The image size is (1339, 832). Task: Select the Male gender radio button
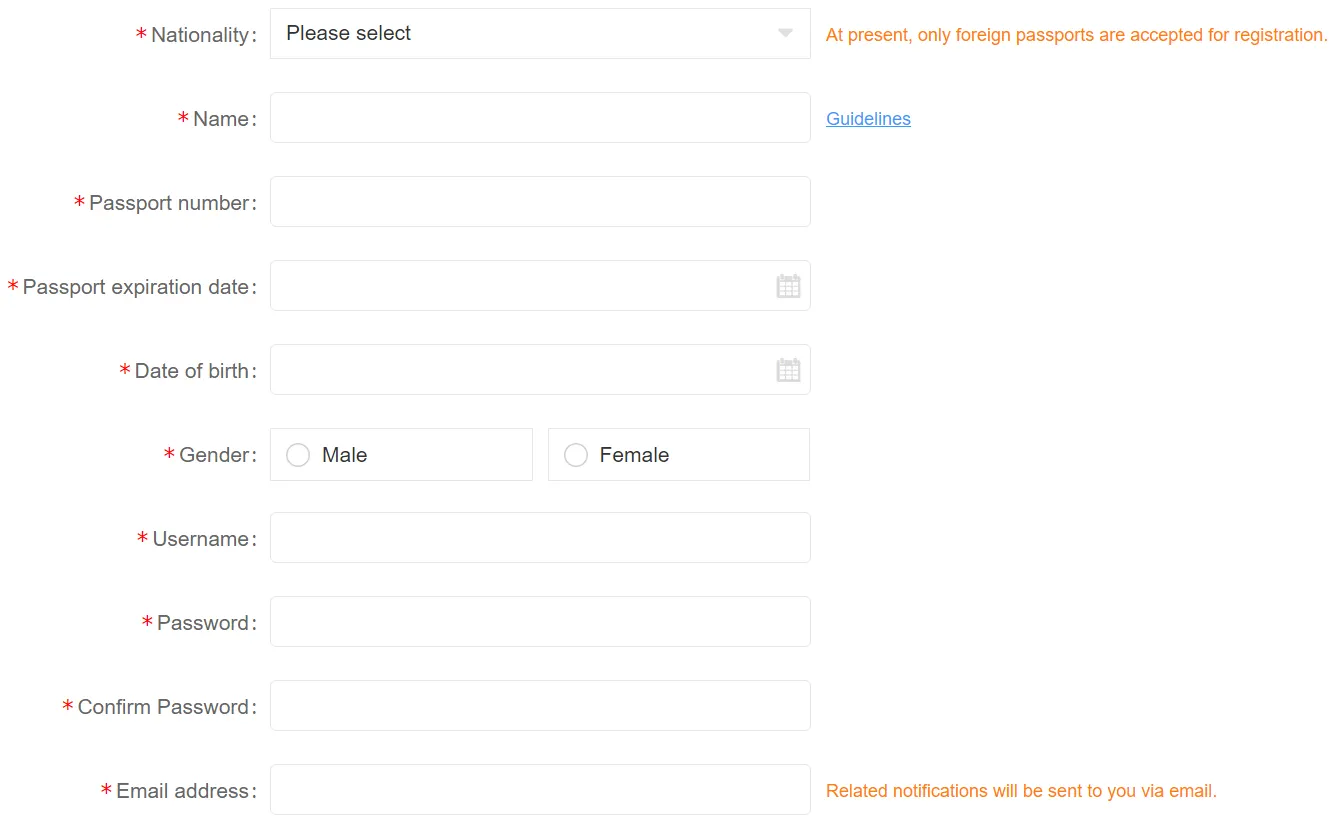click(298, 455)
